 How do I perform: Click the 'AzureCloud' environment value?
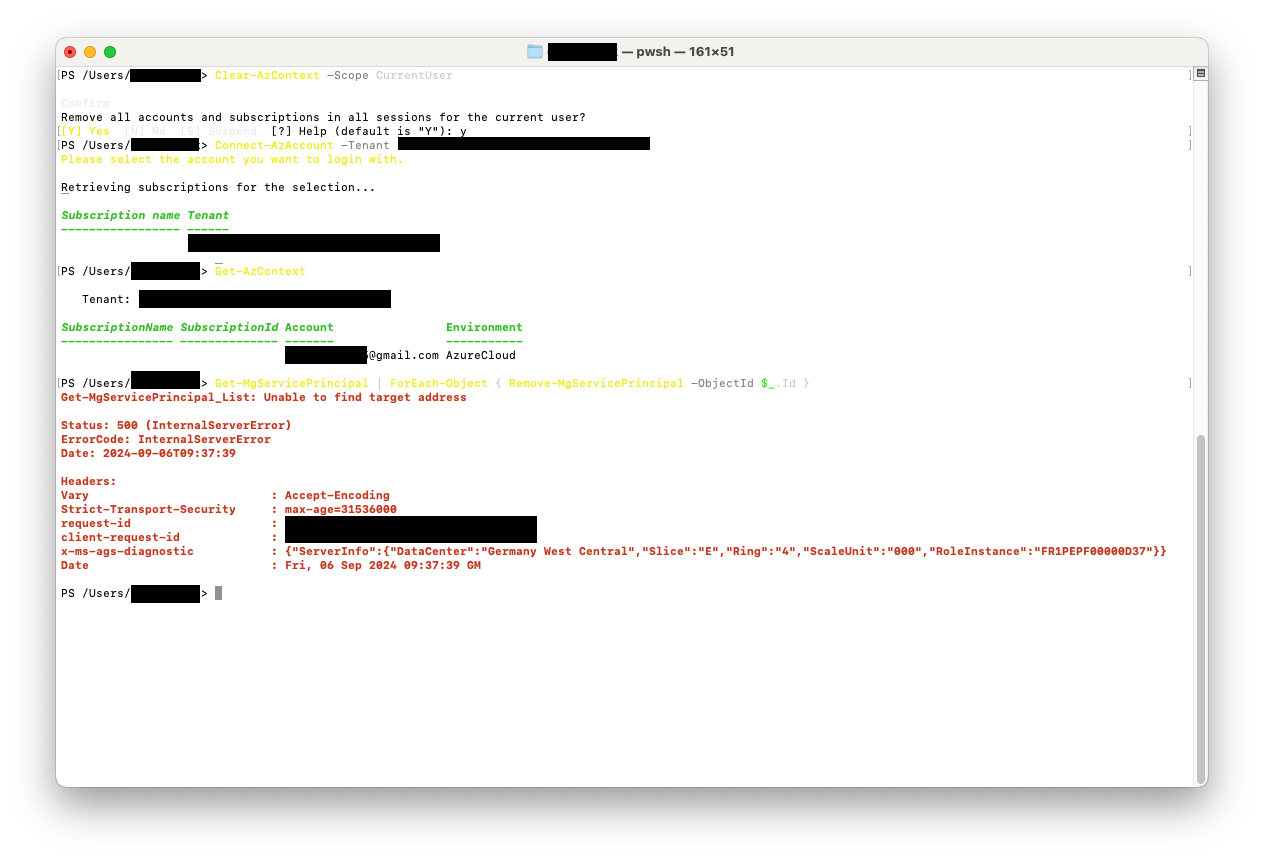(x=481, y=356)
